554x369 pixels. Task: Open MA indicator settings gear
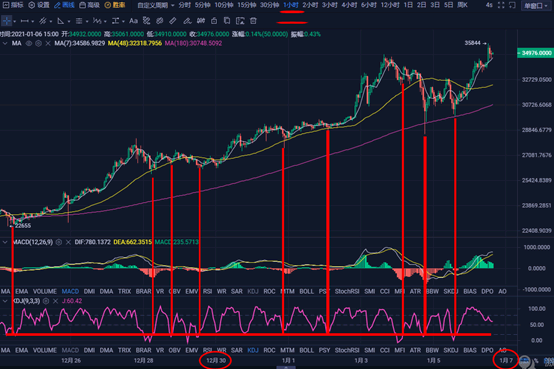click(x=38, y=43)
